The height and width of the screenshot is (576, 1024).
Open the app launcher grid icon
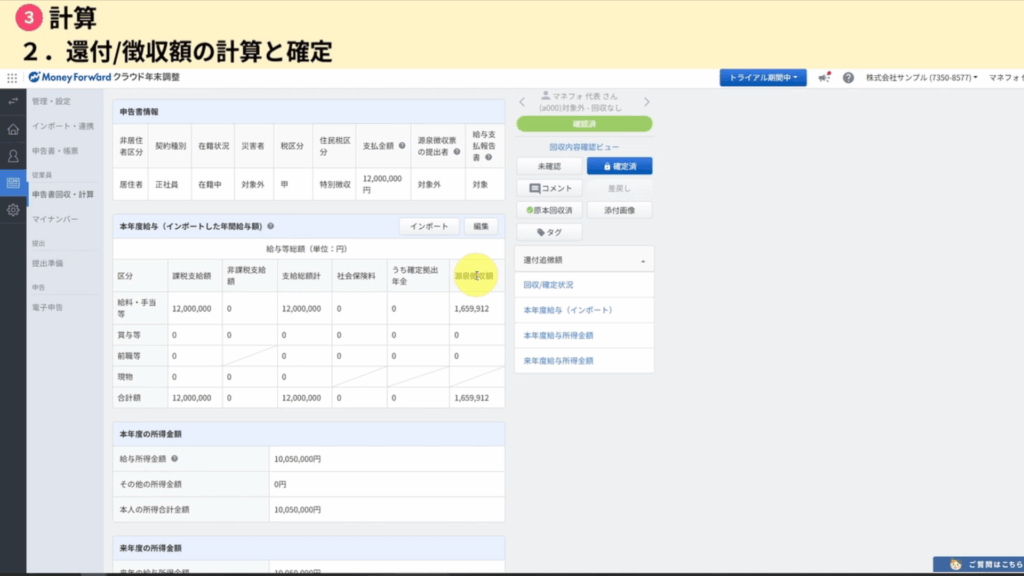12,78
